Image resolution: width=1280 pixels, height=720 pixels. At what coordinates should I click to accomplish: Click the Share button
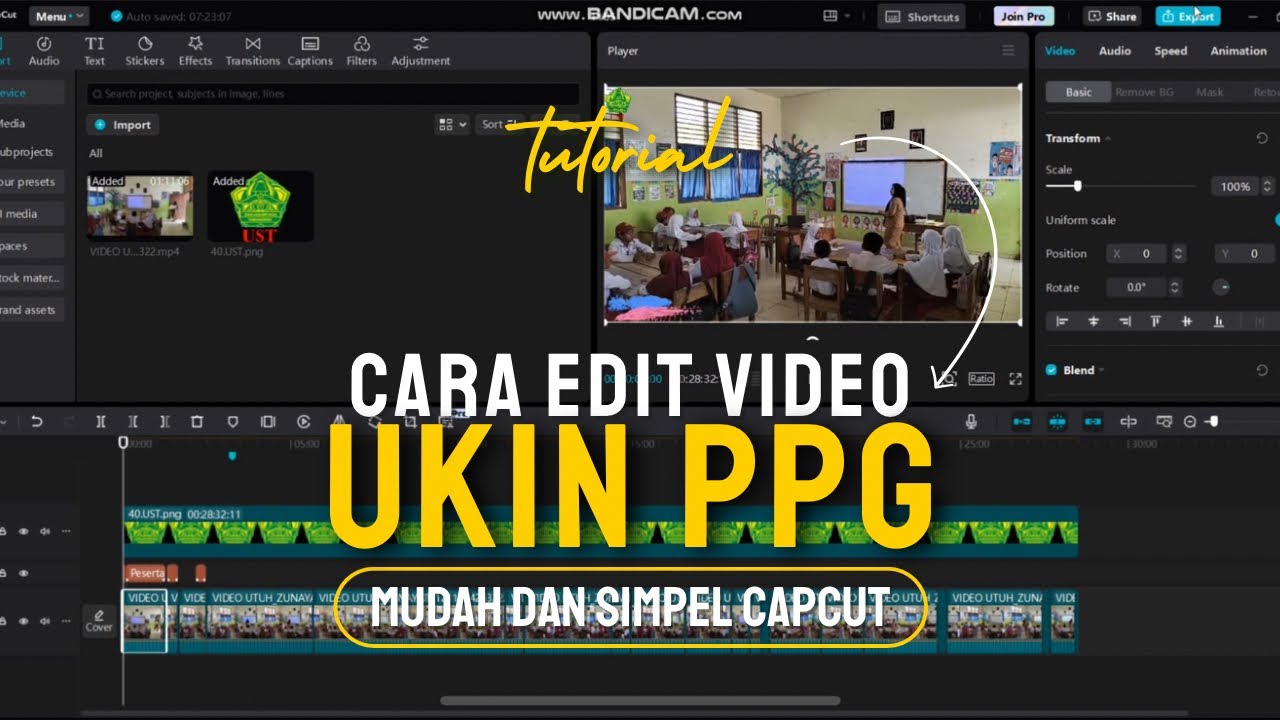pos(1112,16)
